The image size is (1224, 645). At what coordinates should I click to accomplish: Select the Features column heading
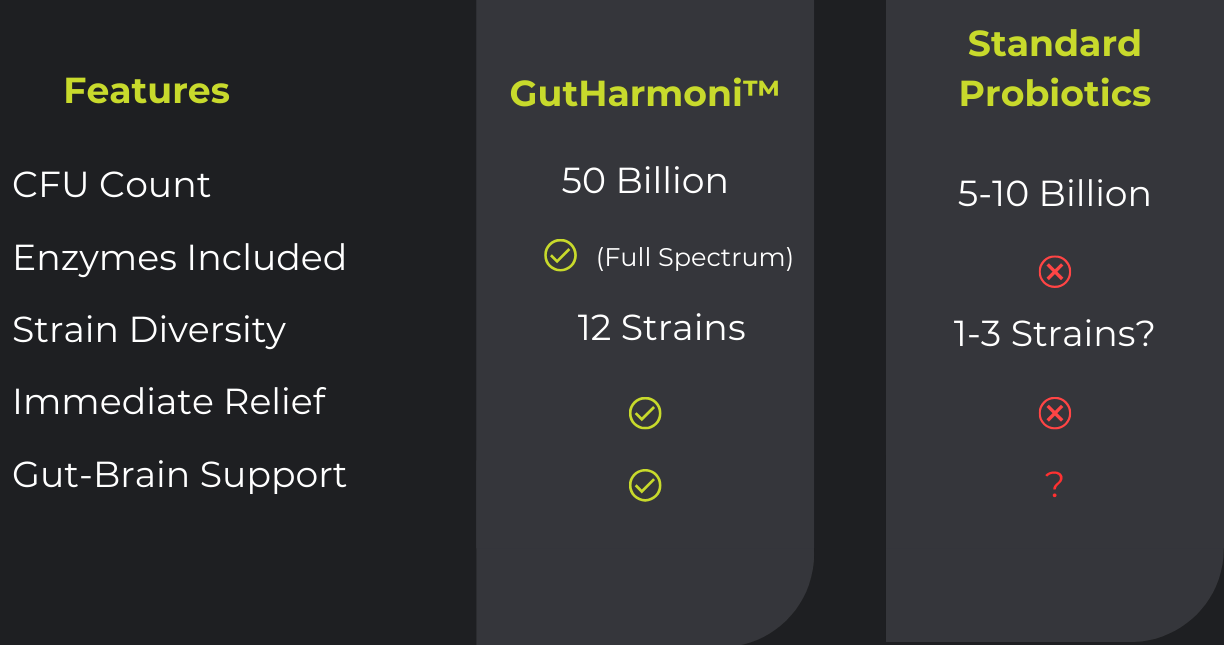click(147, 91)
